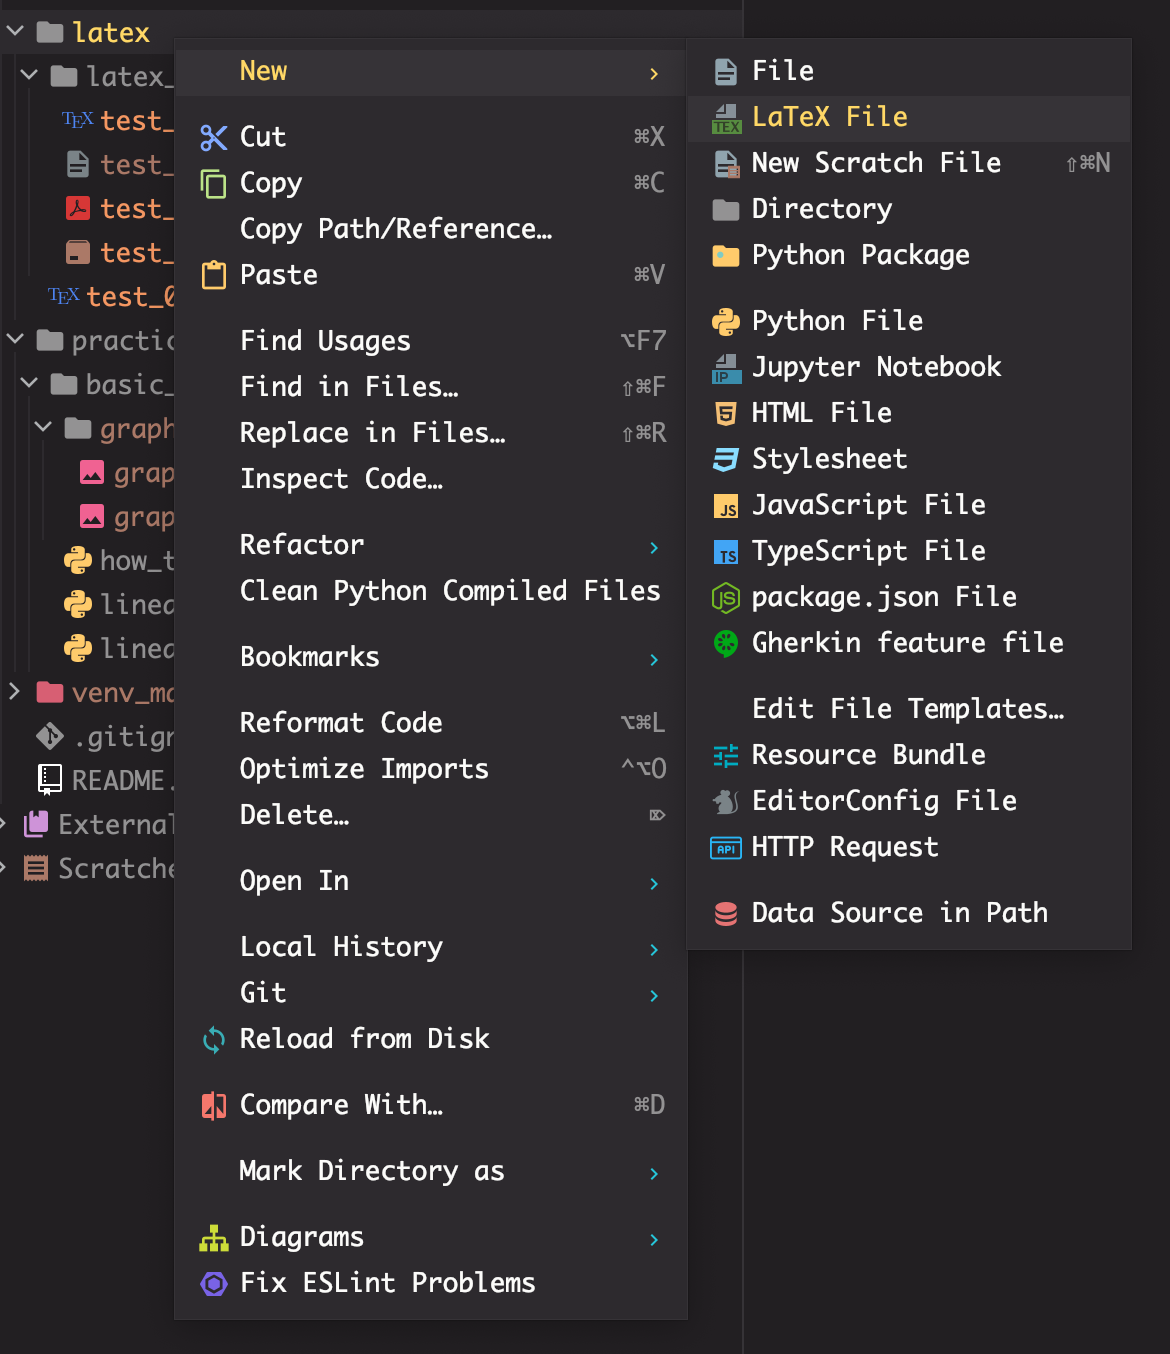The height and width of the screenshot is (1354, 1170).
Task: Select Edit File Templates… entry
Action: tap(909, 709)
